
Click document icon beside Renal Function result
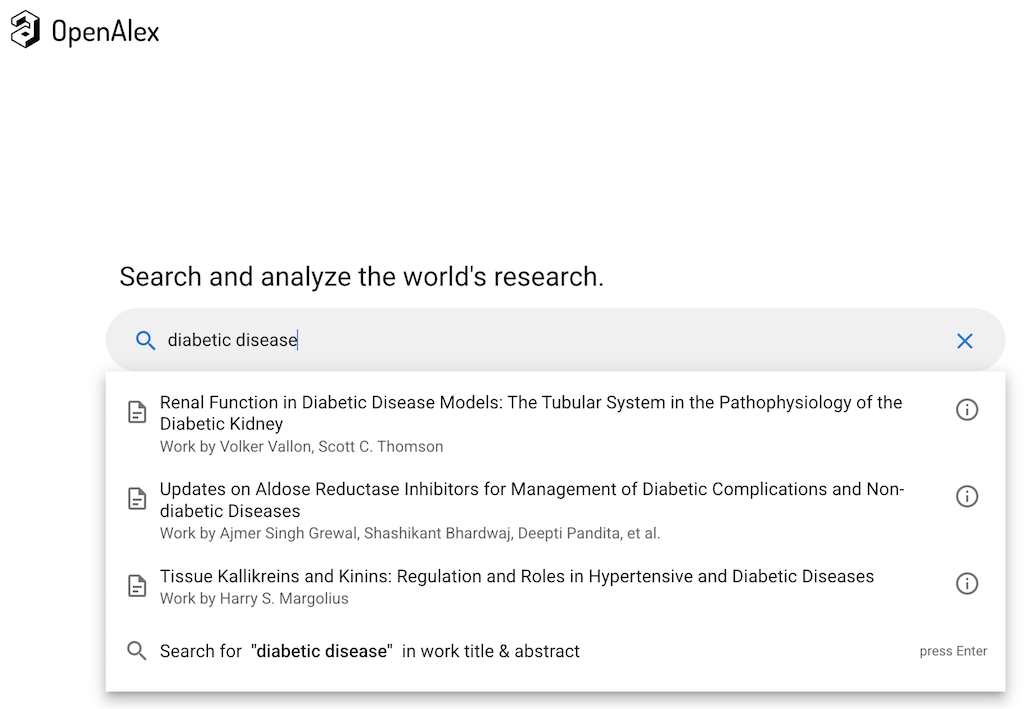pos(138,412)
